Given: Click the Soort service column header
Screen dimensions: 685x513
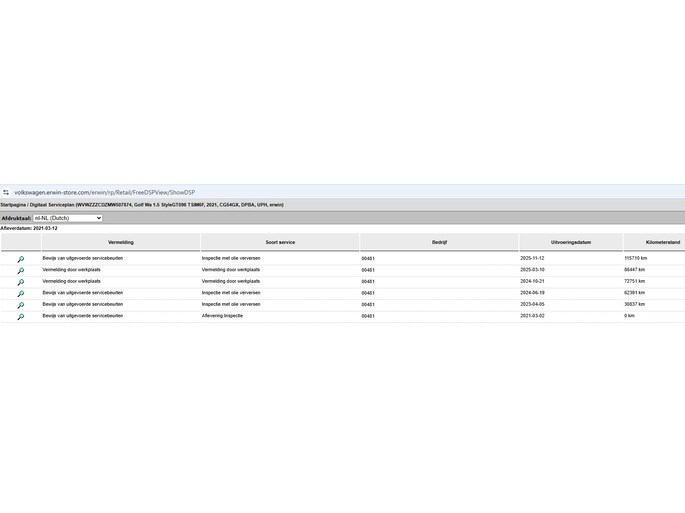Looking at the screenshot, I should 280,242.
